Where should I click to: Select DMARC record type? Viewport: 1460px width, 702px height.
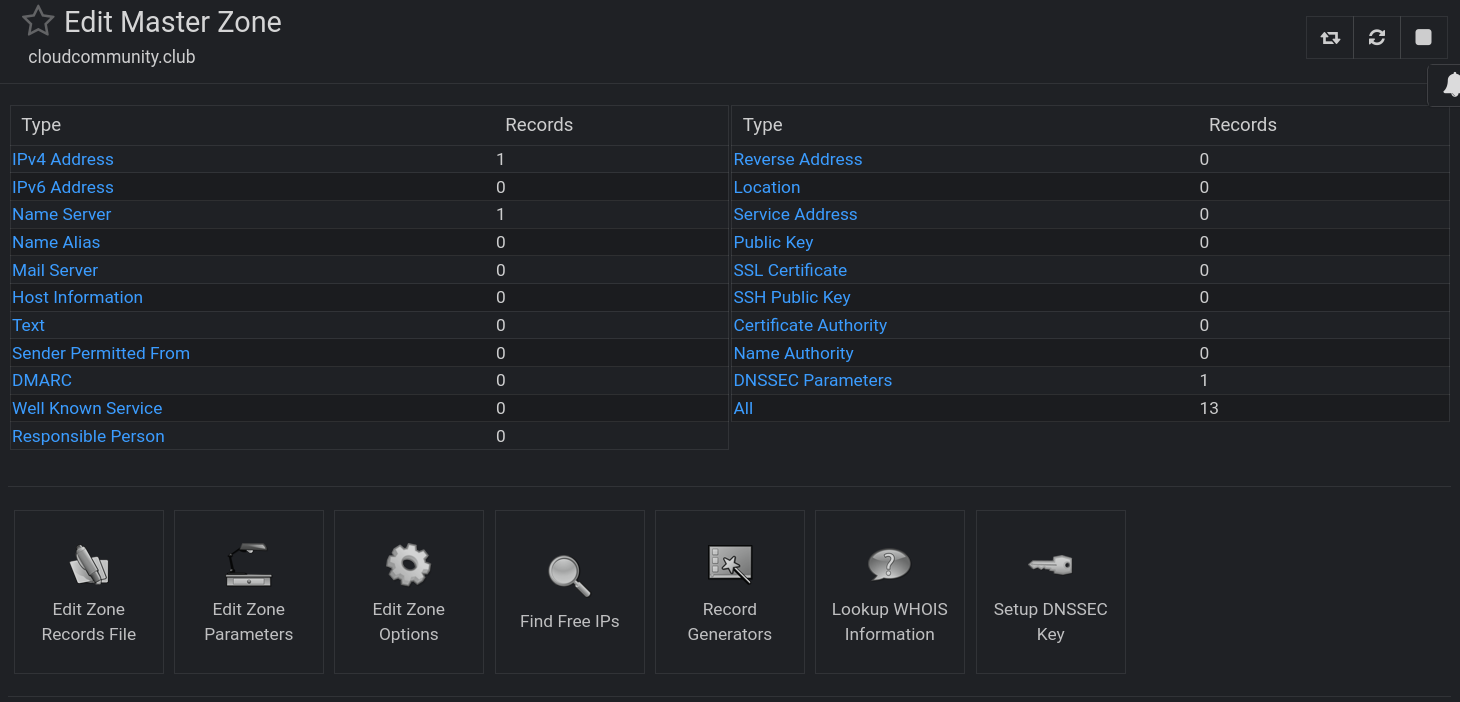click(x=42, y=380)
